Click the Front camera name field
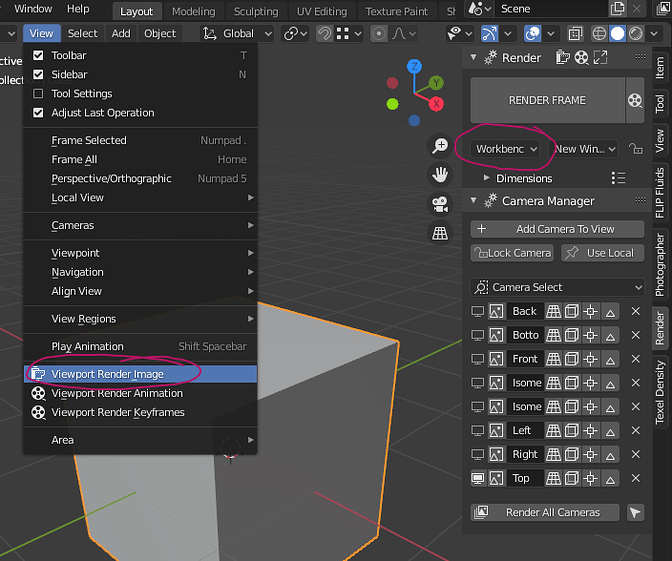This screenshot has height=561, width=672. click(526, 359)
